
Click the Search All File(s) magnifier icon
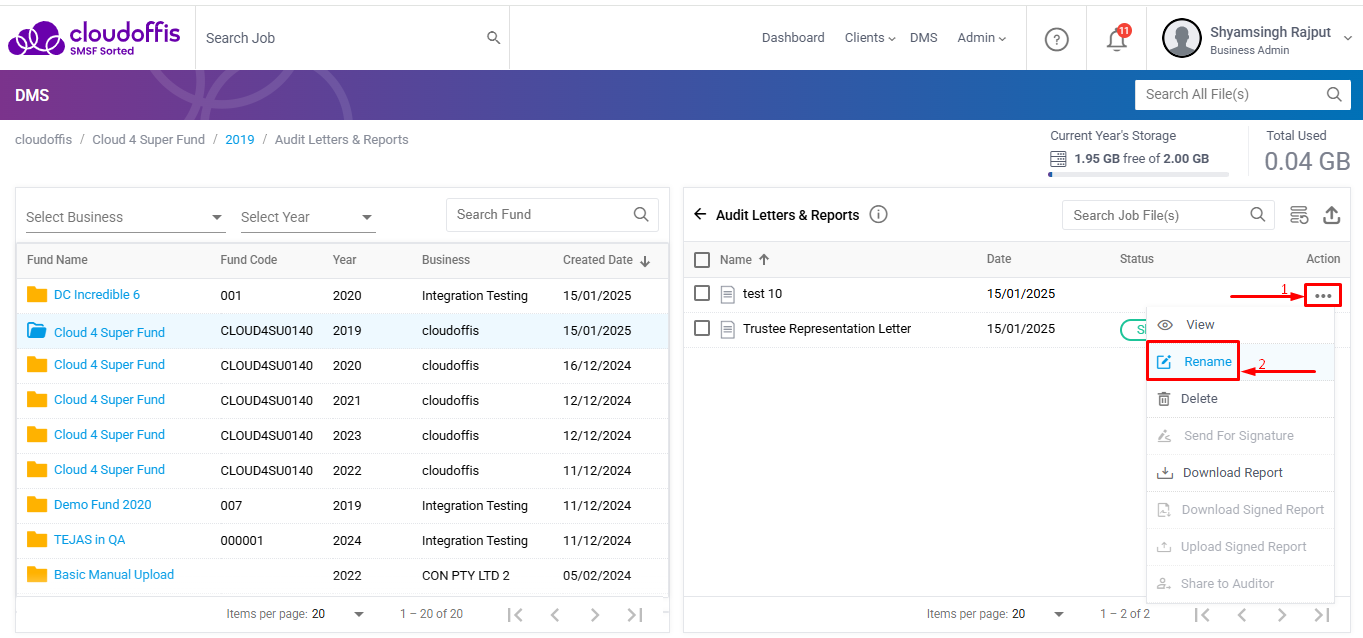pyautogui.click(x=1334, y=95)
